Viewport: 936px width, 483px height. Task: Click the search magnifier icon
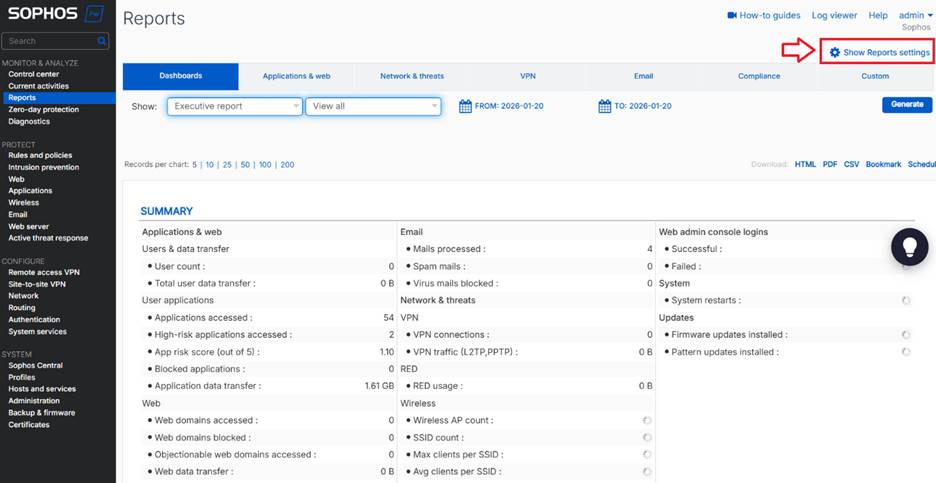pyautogui.click(x=102, y=41)
